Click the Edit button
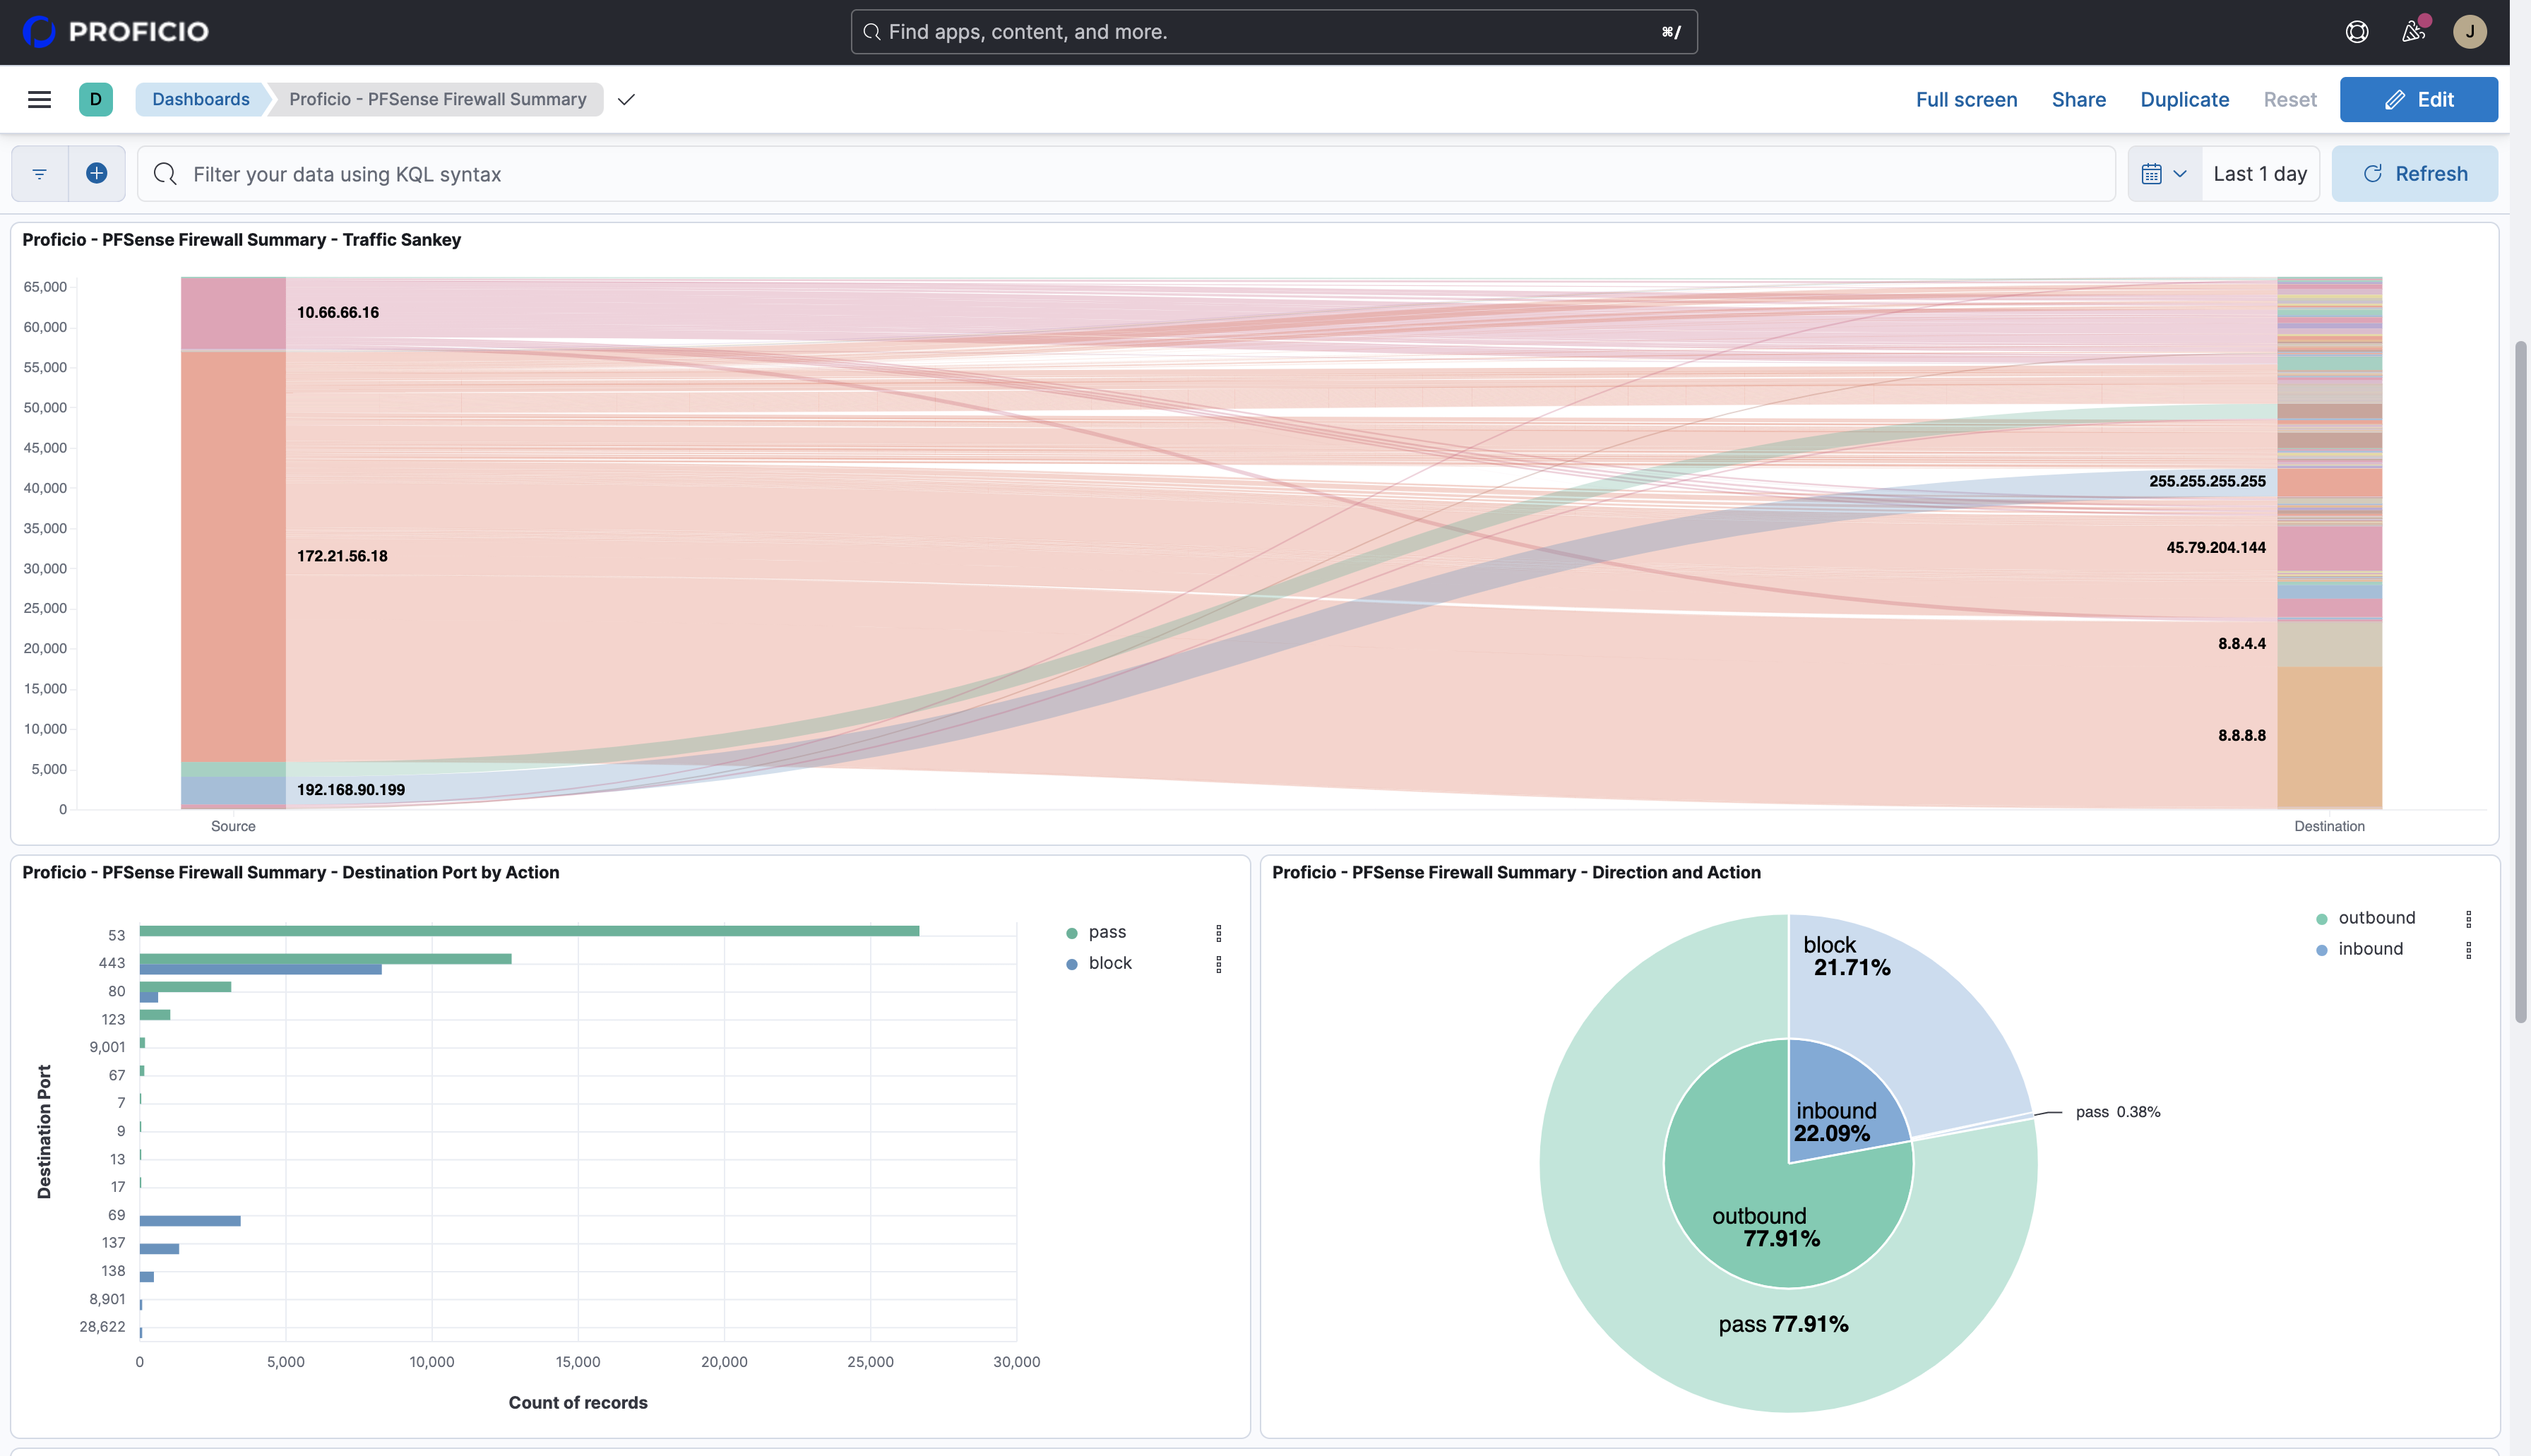2531x1456 pixels. click(x=2418, y=99)
